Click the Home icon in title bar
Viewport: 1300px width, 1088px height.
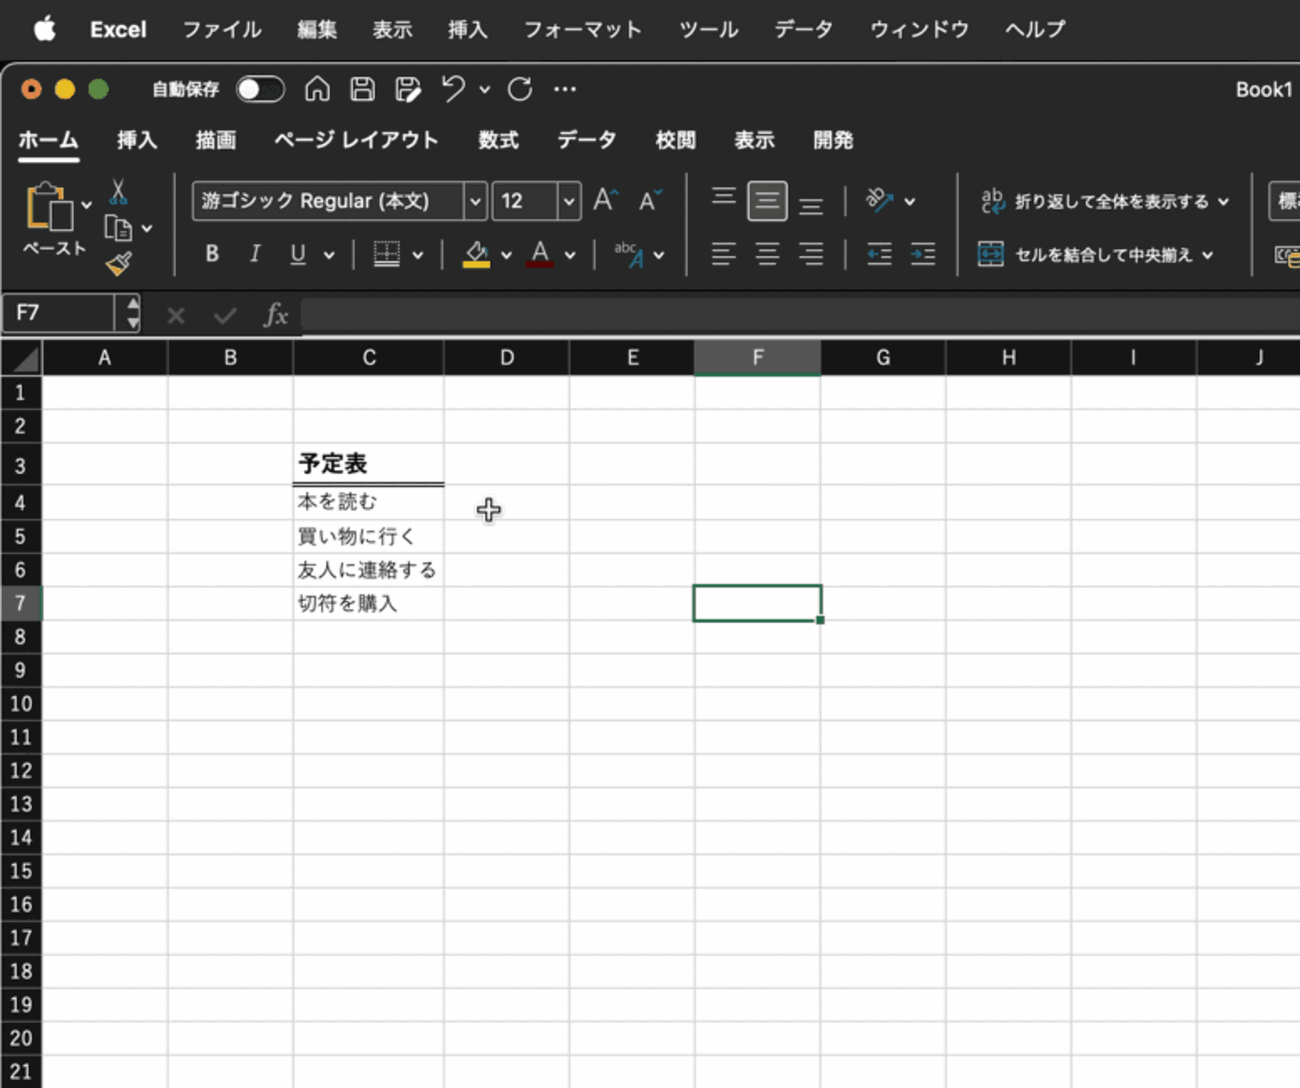click(x=317, y=89)
